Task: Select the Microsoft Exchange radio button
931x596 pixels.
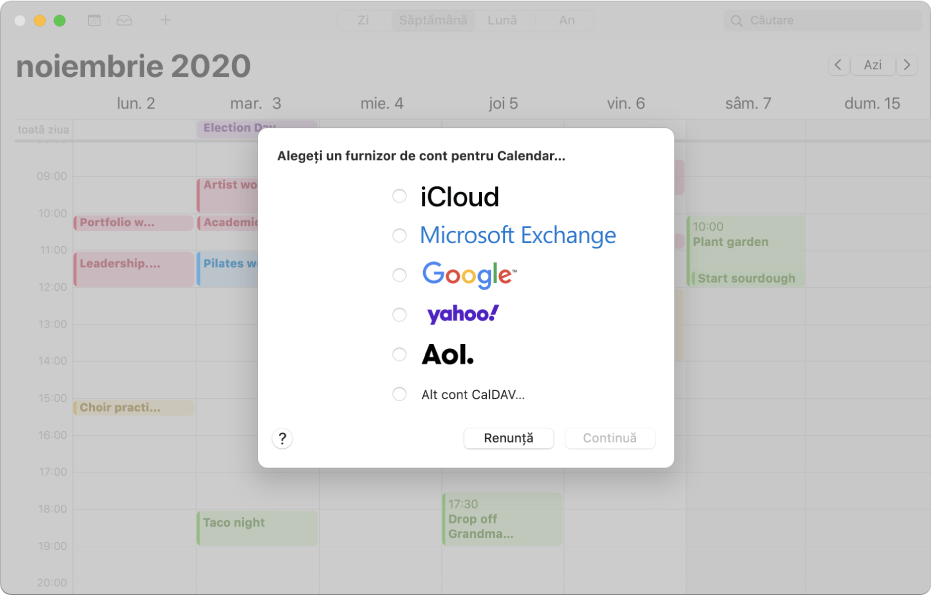Action: [399, 236]
